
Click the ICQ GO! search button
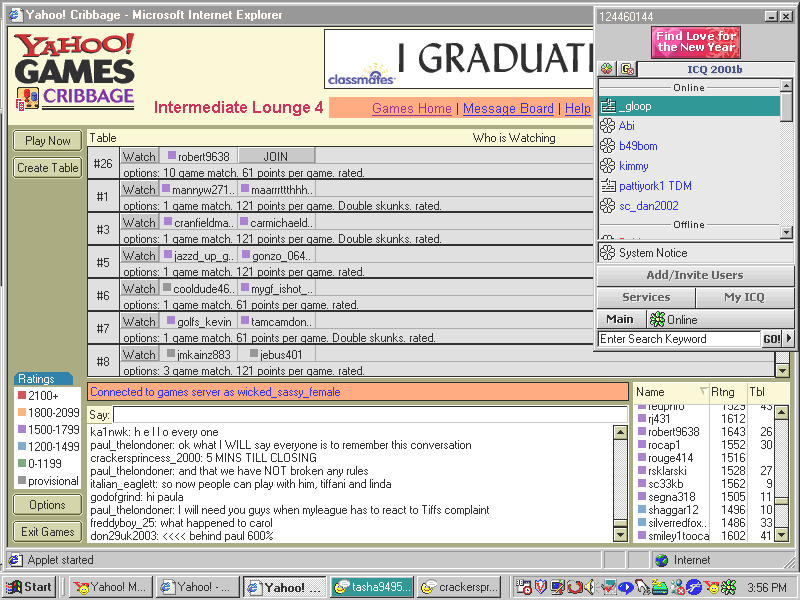tap(771, 339)
